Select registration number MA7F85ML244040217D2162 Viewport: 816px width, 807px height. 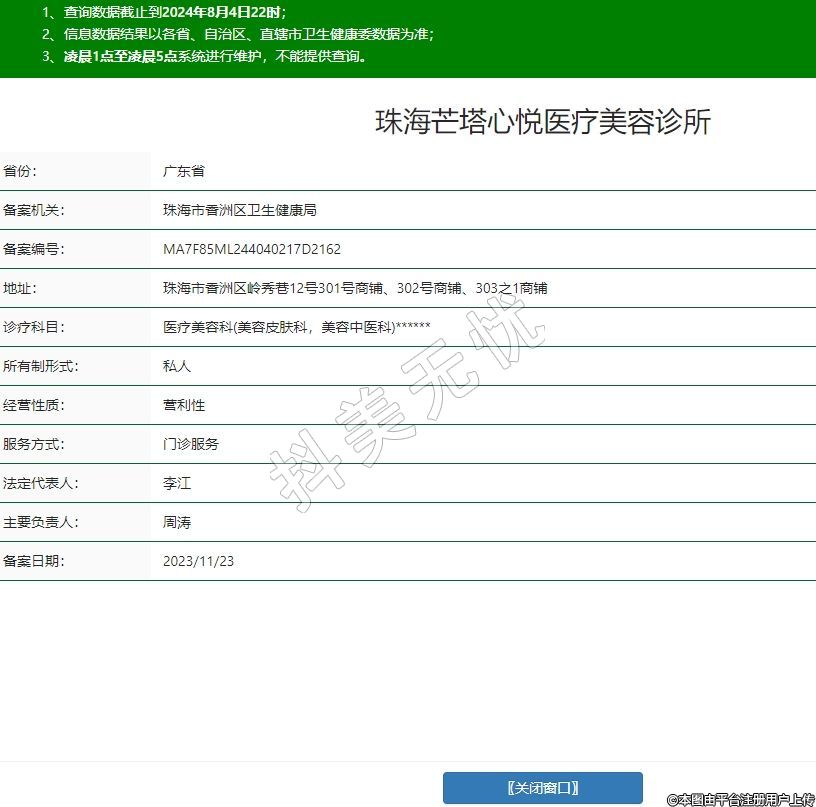[252, 249]
